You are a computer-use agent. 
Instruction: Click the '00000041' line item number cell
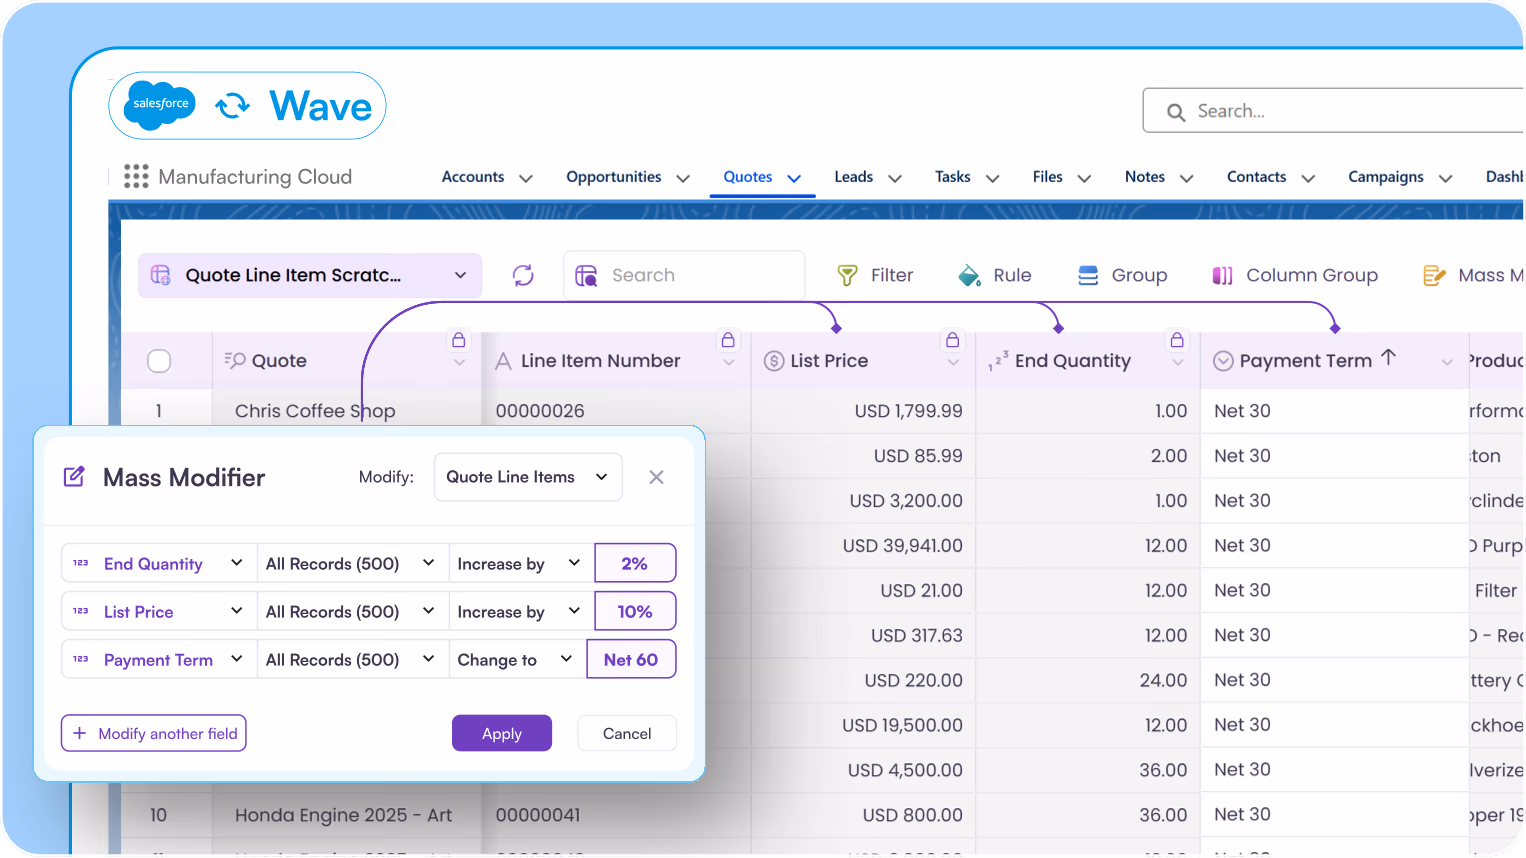tap(538, 815)
